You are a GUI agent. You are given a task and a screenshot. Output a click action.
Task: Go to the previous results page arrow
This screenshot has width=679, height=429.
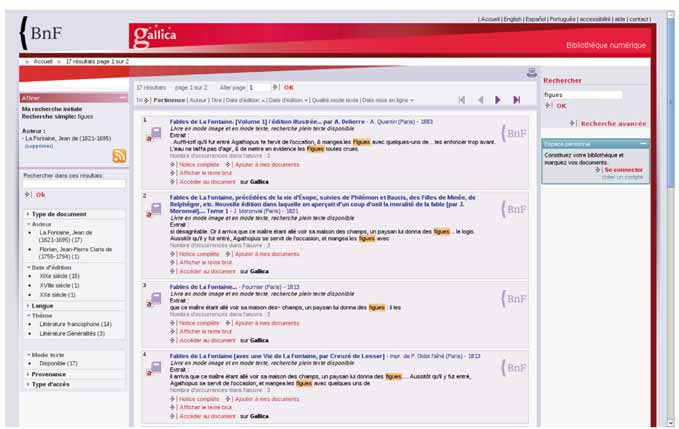(480, 100)
